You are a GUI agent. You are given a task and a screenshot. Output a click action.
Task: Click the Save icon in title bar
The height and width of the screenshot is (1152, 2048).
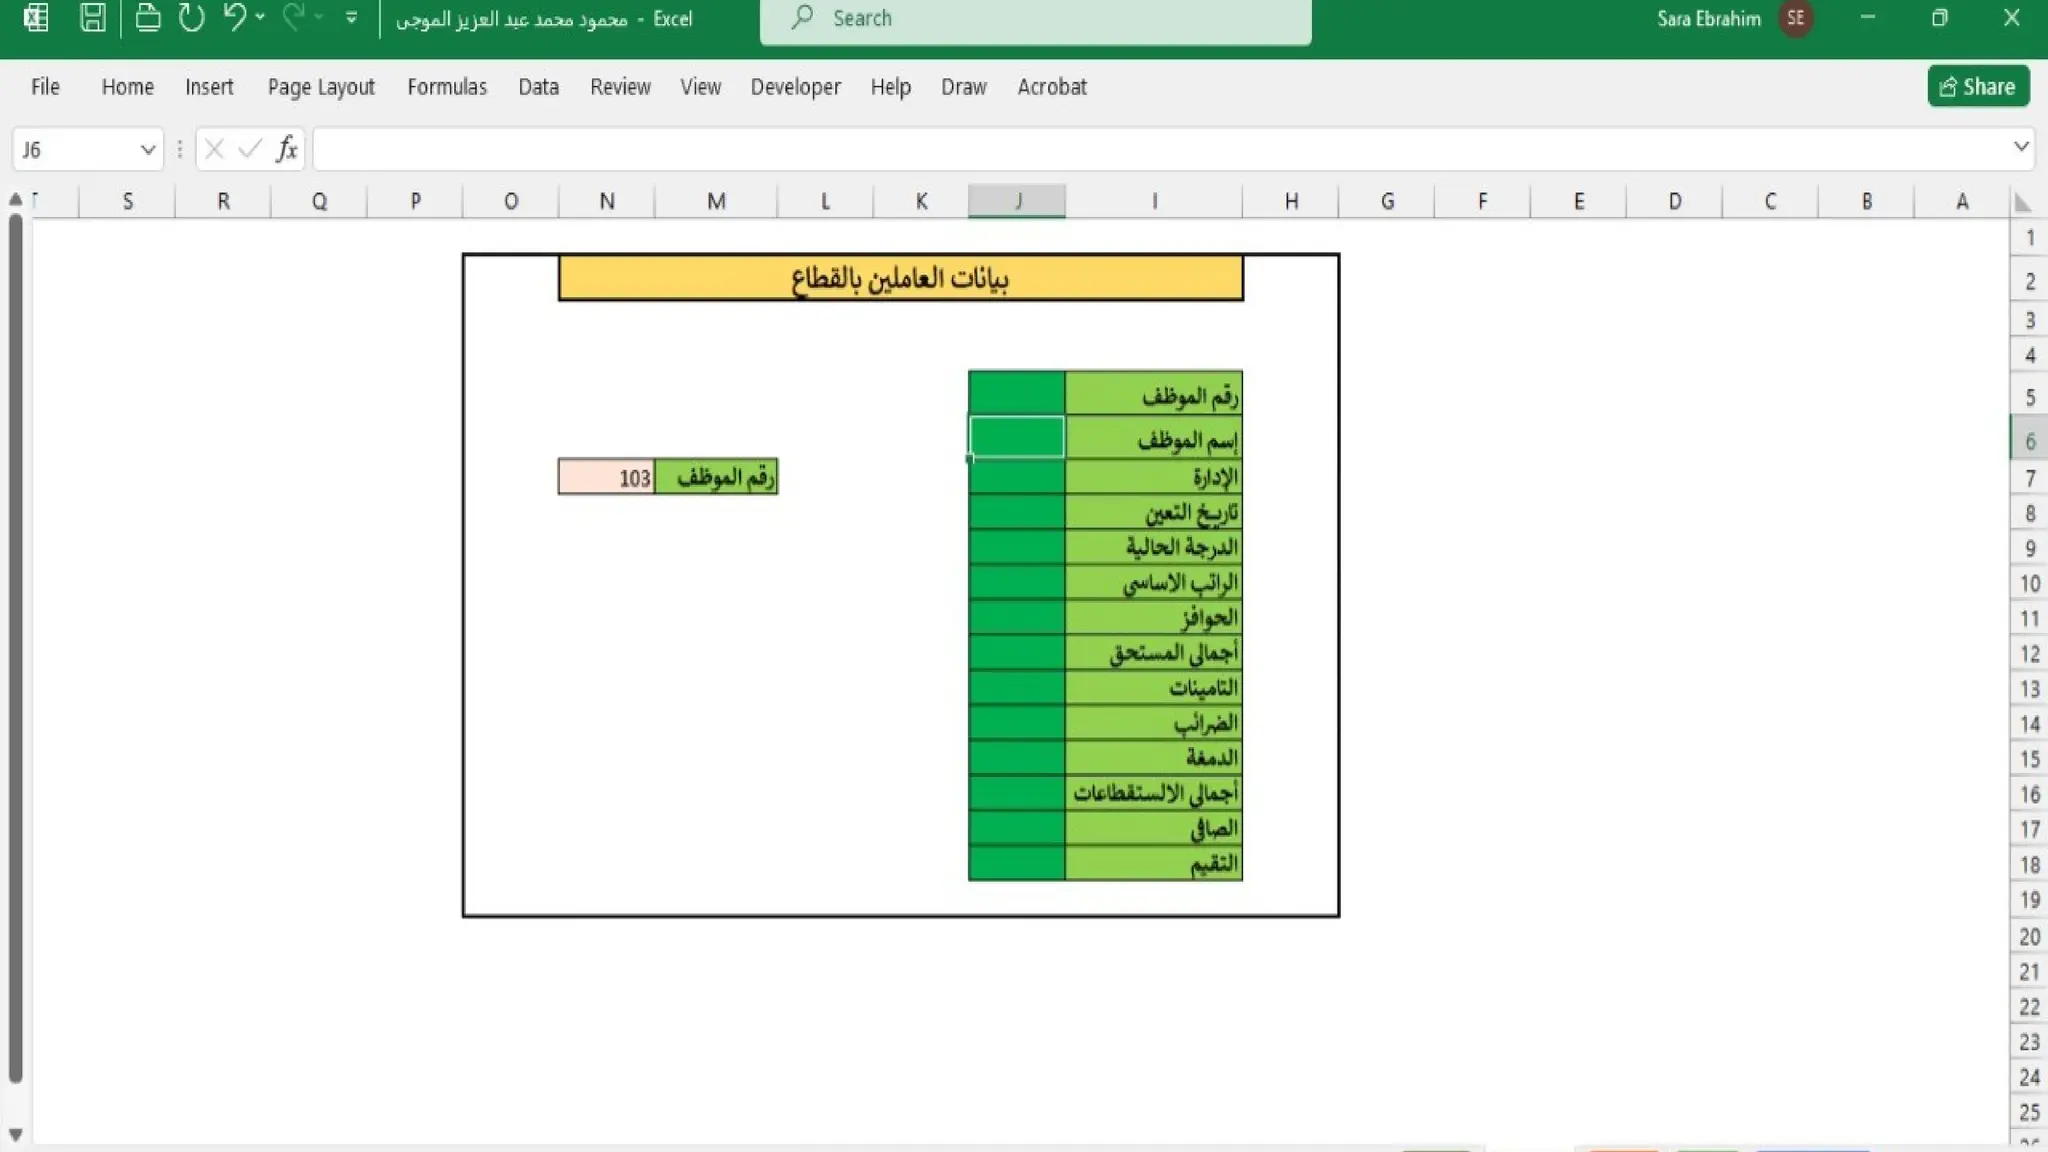tap(93, 18)
